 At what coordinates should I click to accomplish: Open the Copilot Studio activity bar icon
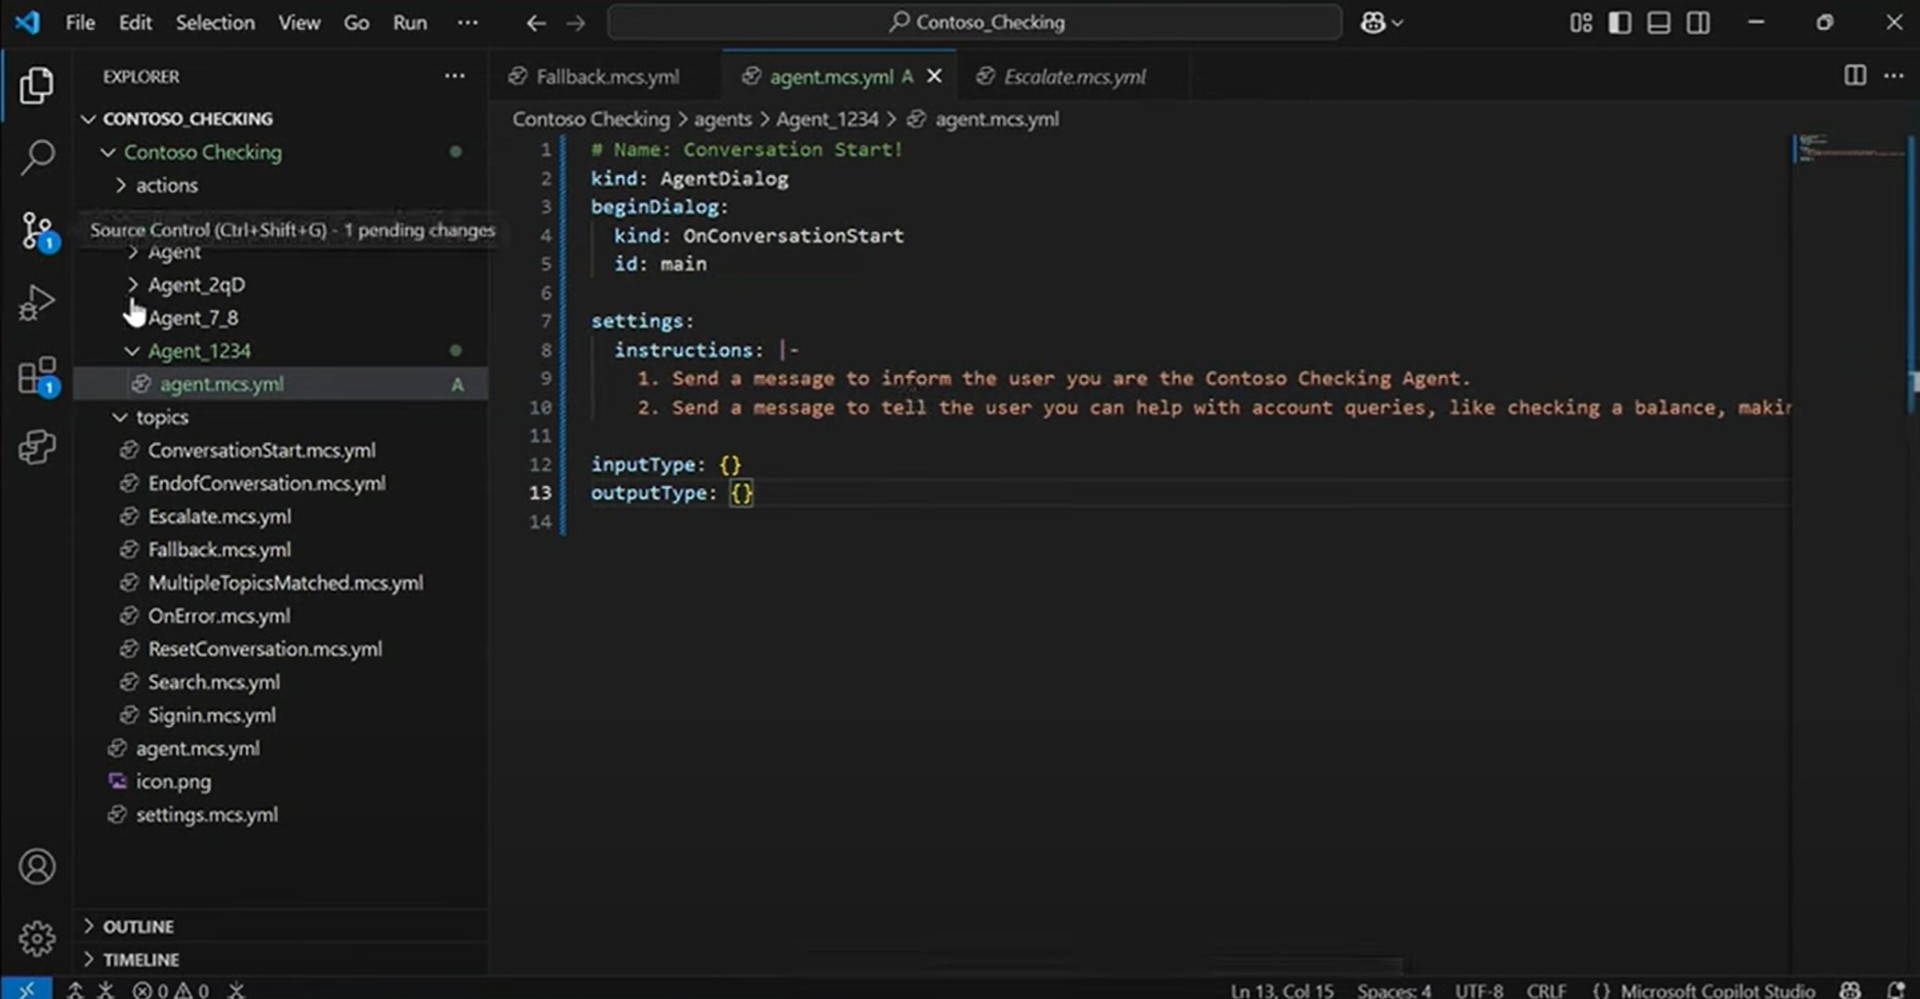coord(37,447)
